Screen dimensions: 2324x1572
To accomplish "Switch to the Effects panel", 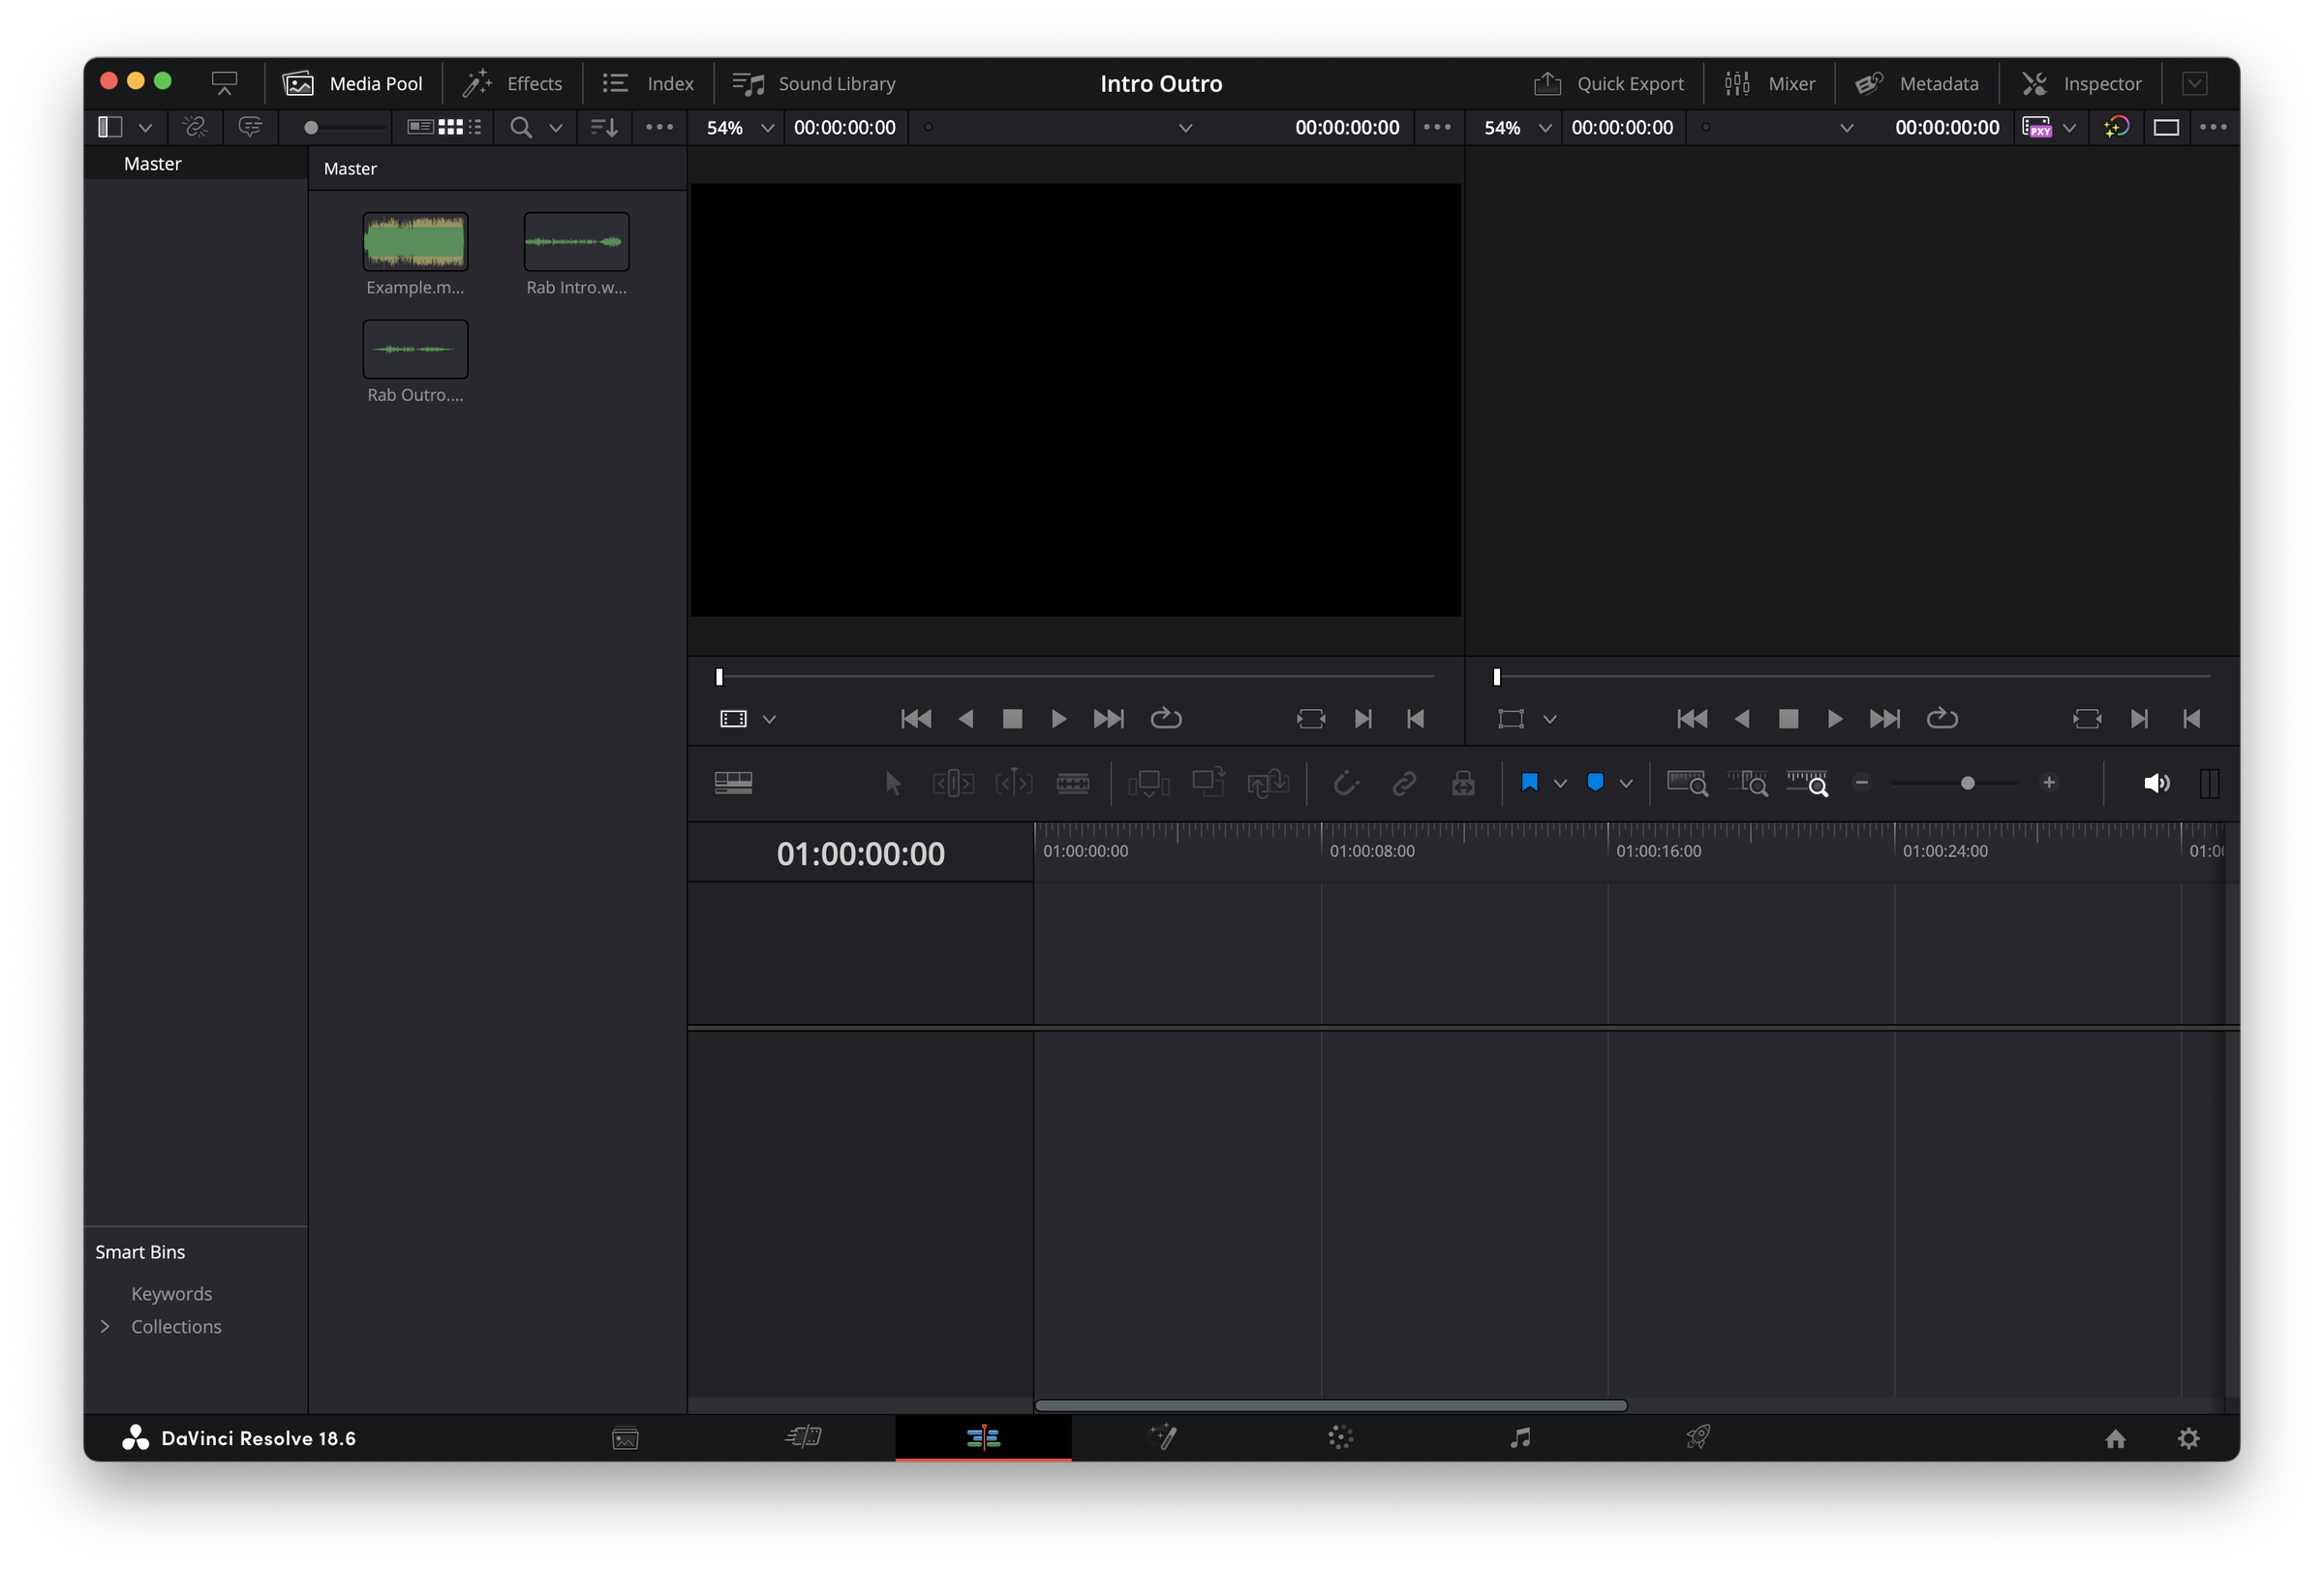I will point(512,83).
